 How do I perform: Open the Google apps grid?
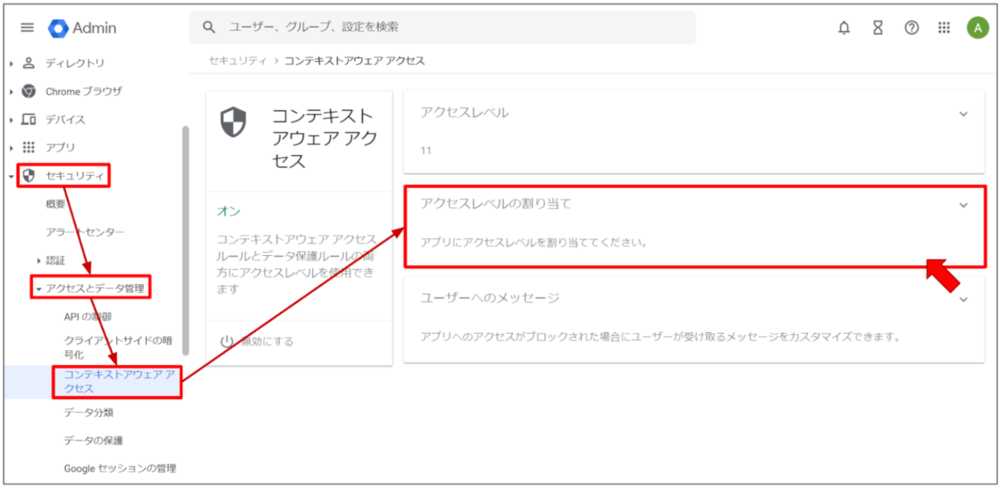pos(945,27)
